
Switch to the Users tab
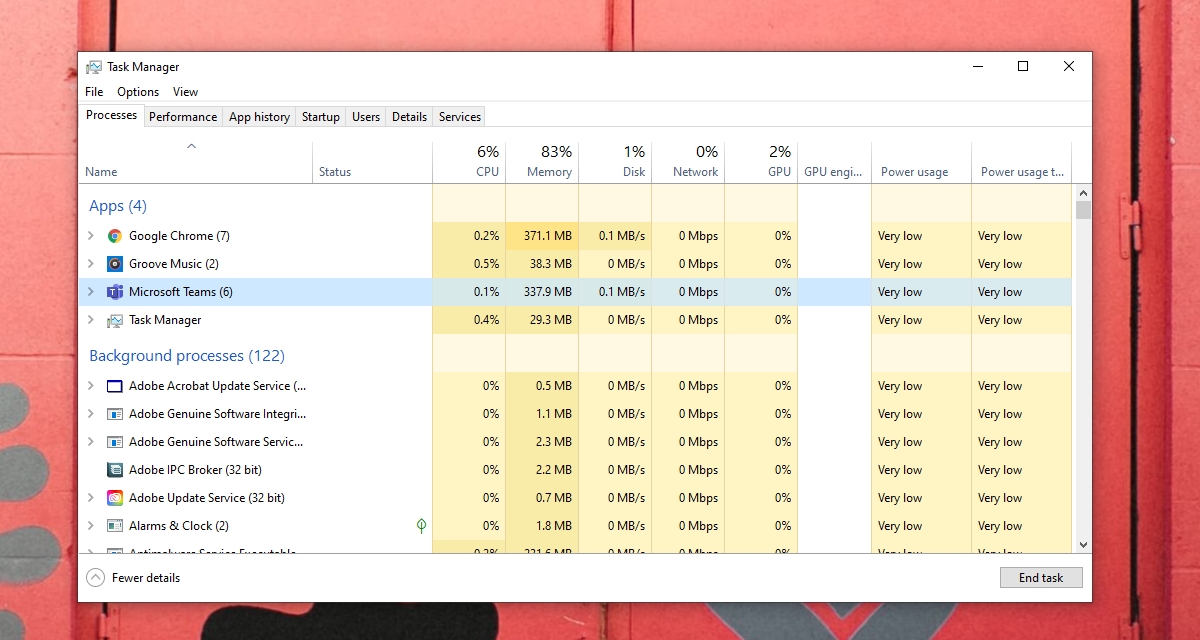(366, 117)
